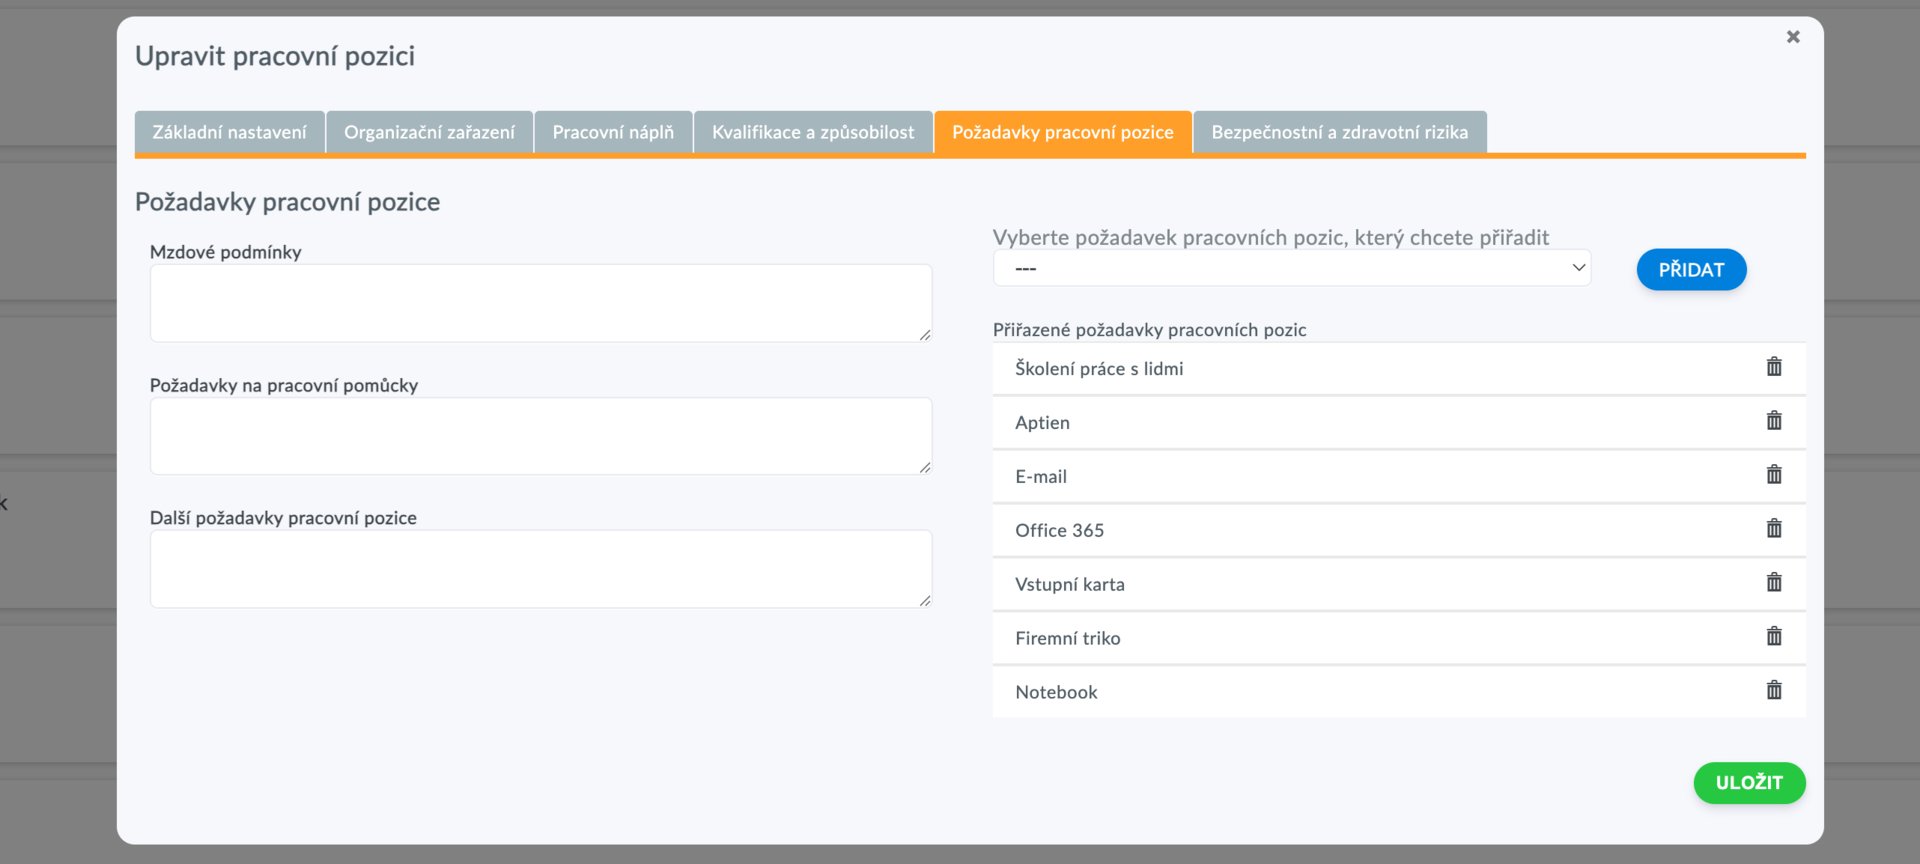
Task: Switch to Základní nastavení tab
Action: pos(229,132)
